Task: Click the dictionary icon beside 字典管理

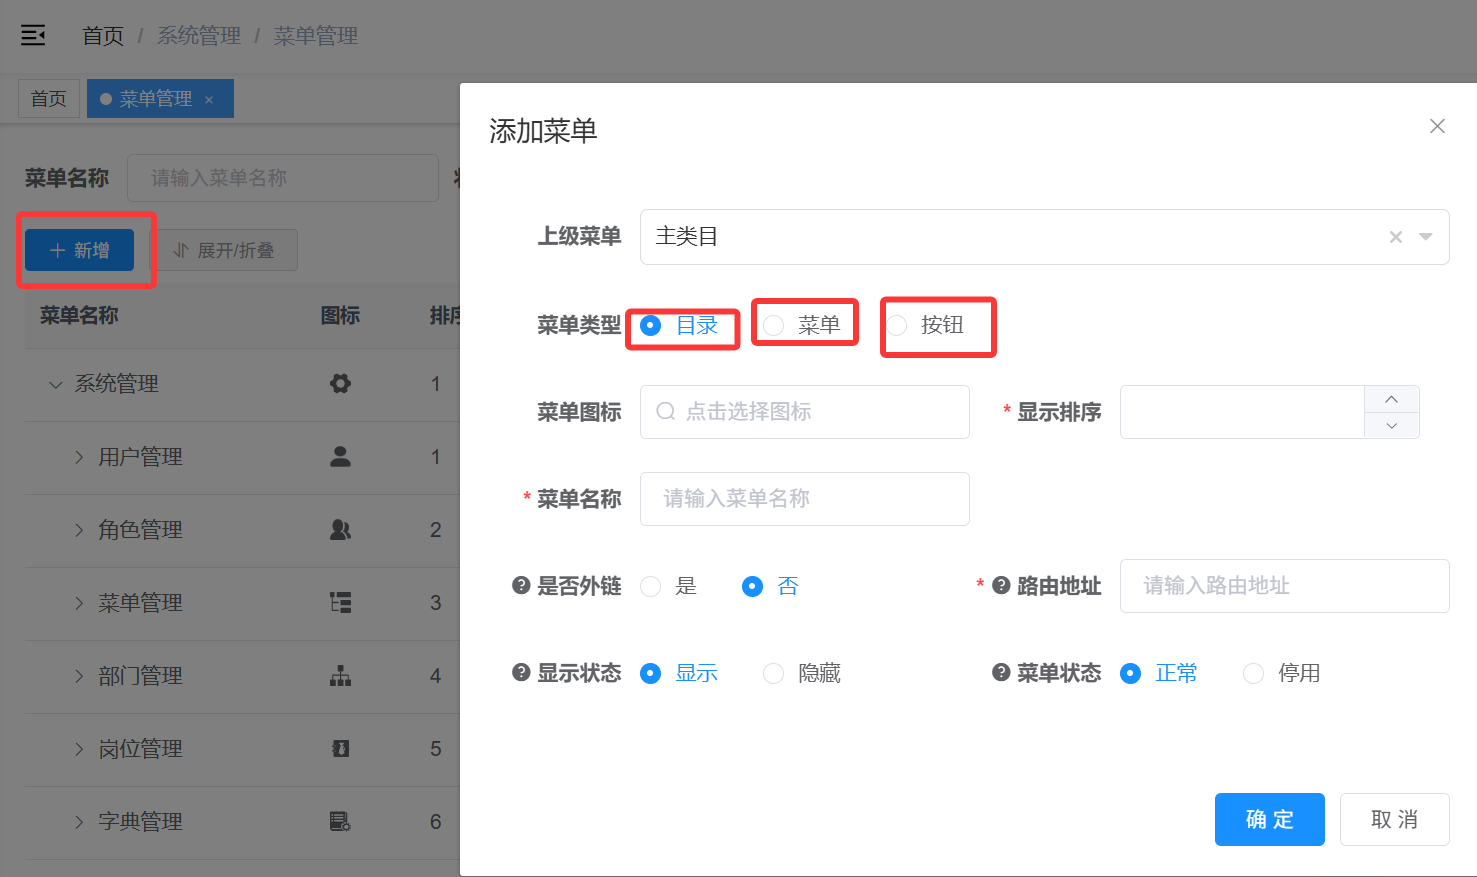Action: coord(340,821)
